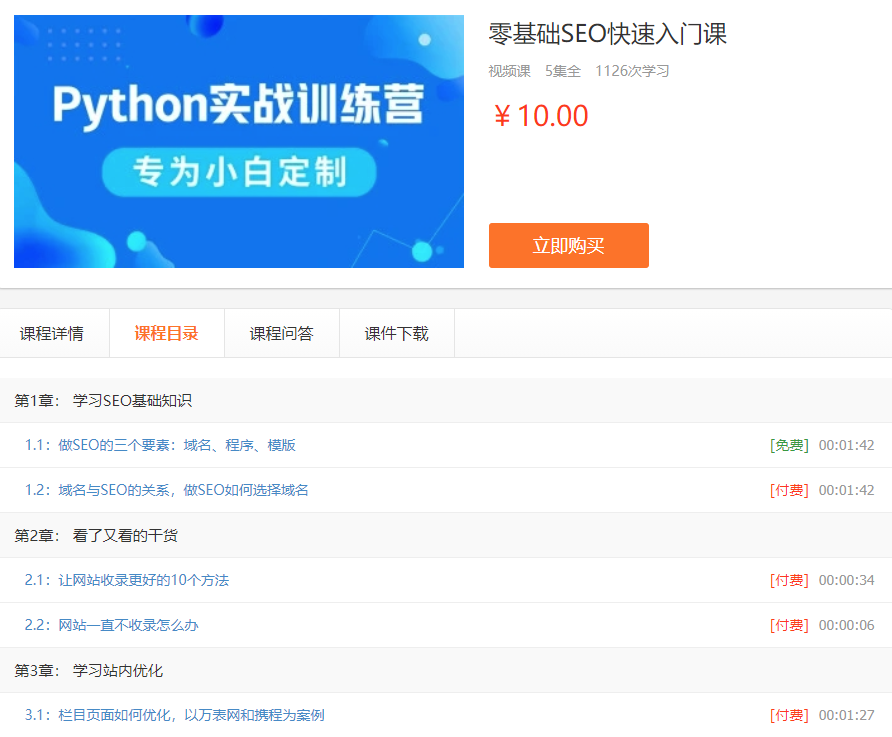Click the 立即购买 buy button
The width and height of the screenshot is (892, 737).
coord(568,245)
